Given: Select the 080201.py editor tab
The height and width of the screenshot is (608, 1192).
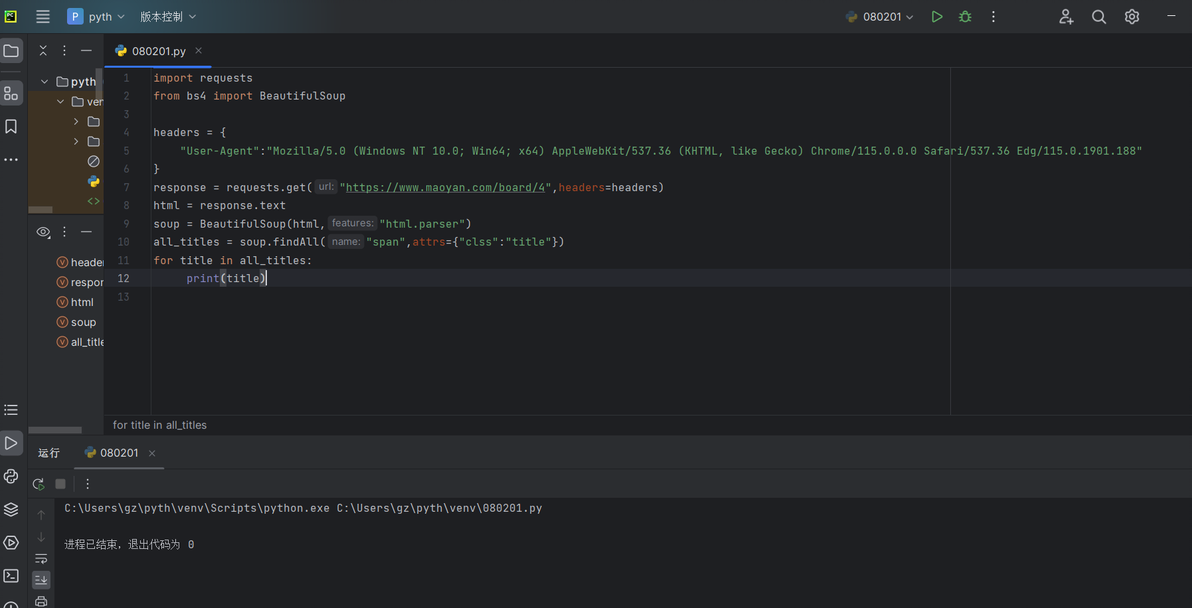Looking at the screenshot, I should 159,51.
